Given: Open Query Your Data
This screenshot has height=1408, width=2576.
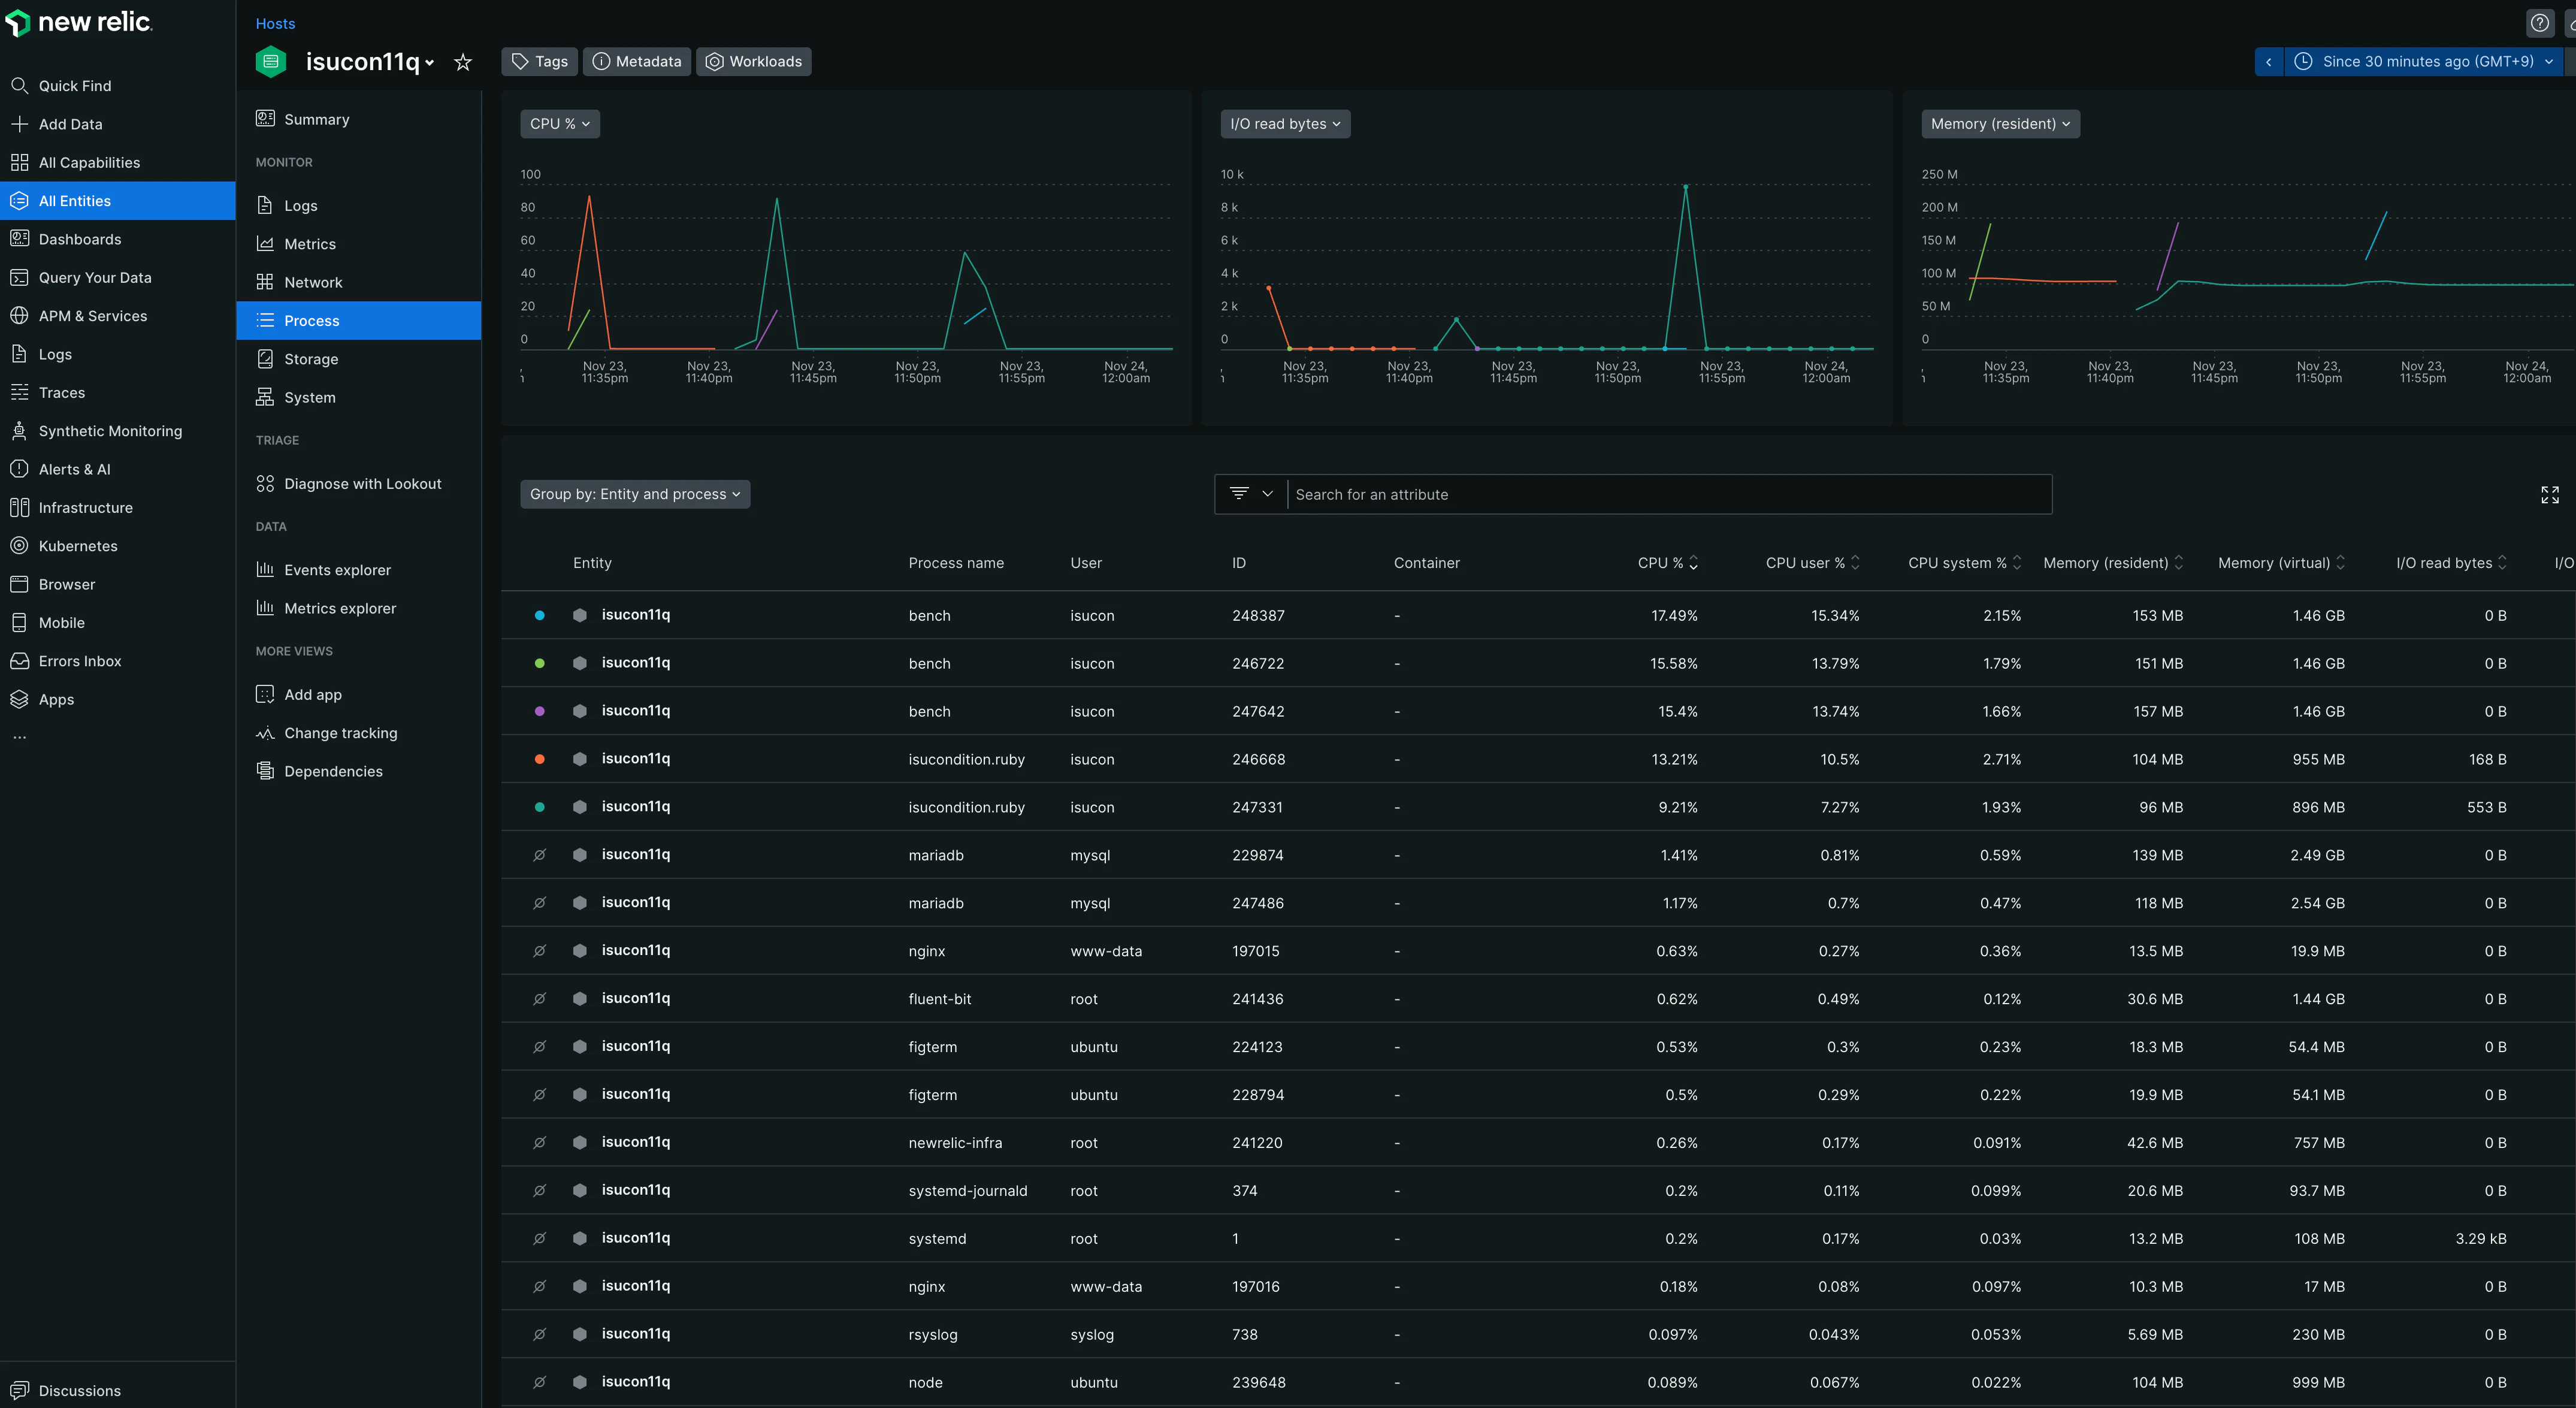Looking at the screenshot, I should 95,277.
